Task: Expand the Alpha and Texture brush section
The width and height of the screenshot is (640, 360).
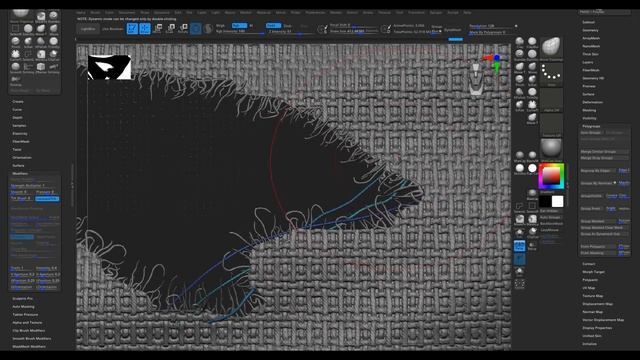Action: point(27,322)
